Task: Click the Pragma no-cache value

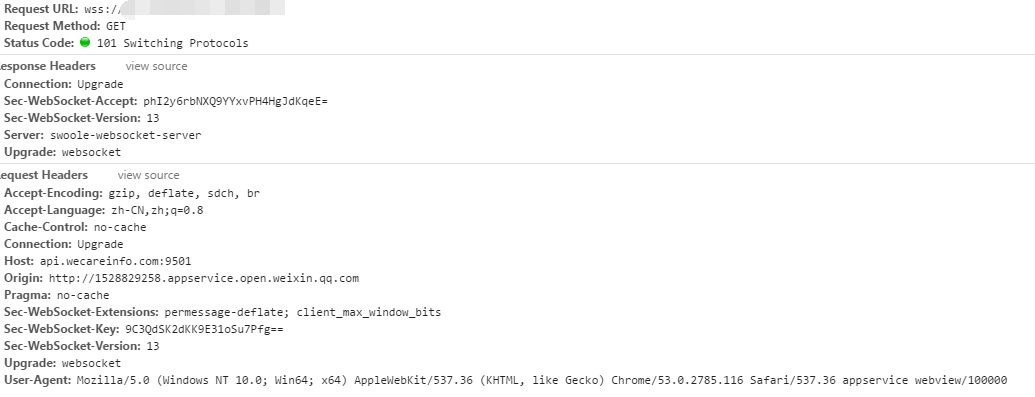Action: pyautogui.click(x=83, y=295)
